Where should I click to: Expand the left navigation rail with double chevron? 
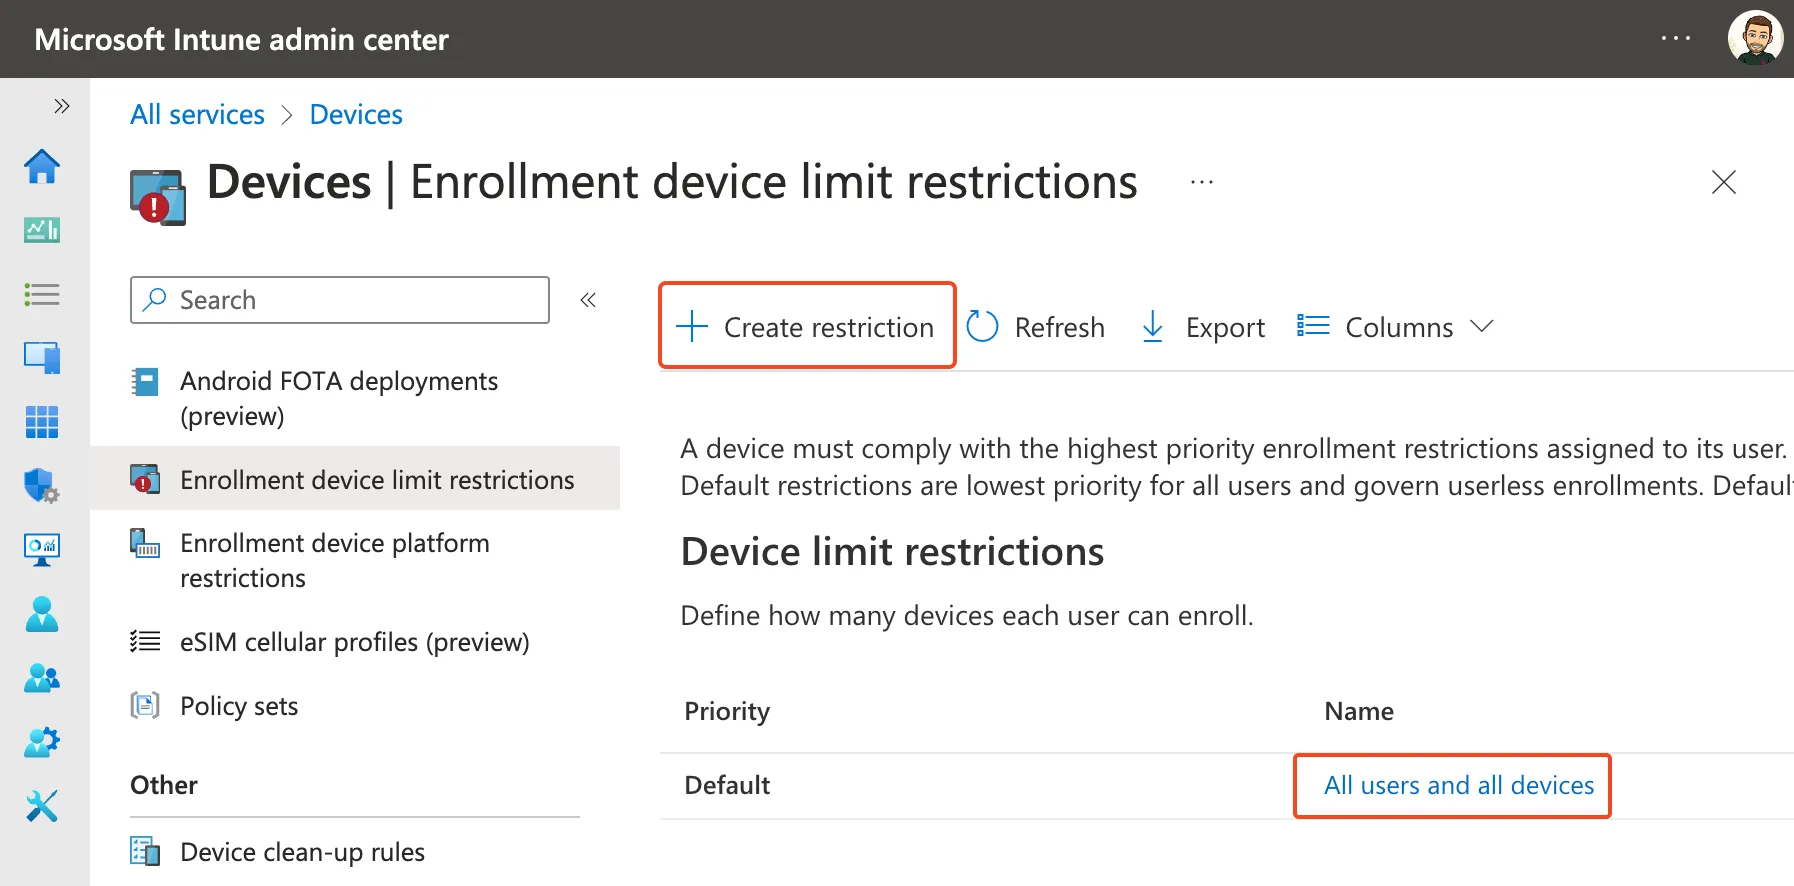[62, 106]
